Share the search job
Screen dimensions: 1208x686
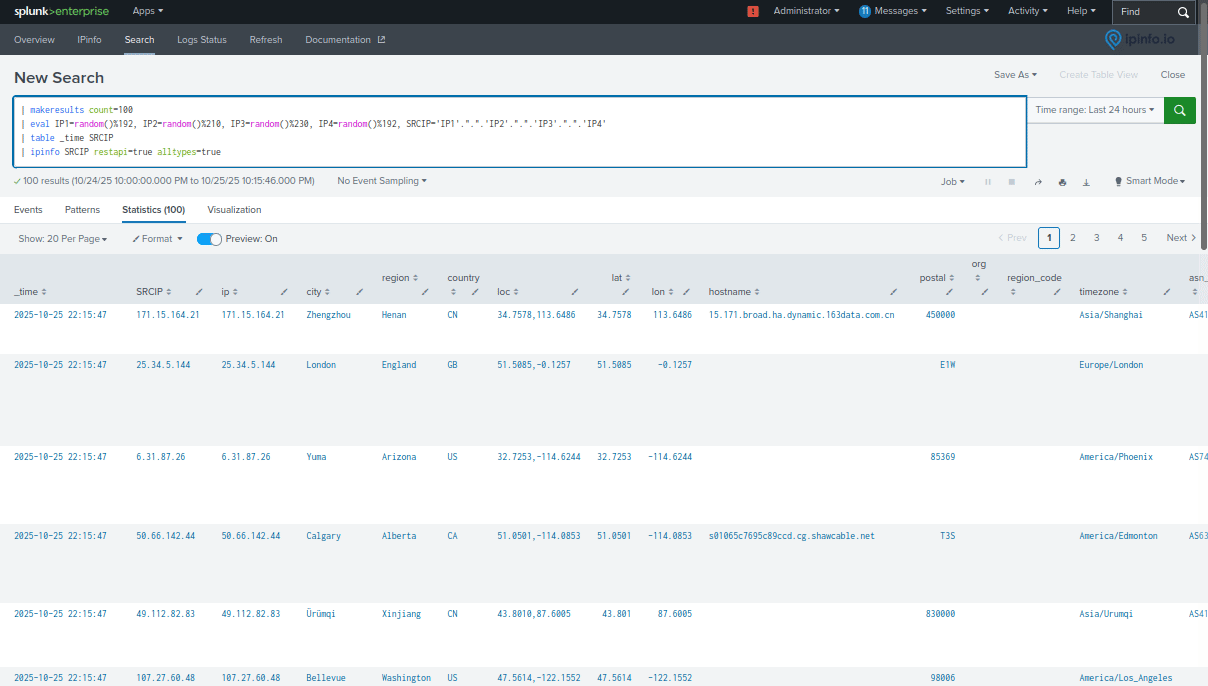tap(1036, 181)
